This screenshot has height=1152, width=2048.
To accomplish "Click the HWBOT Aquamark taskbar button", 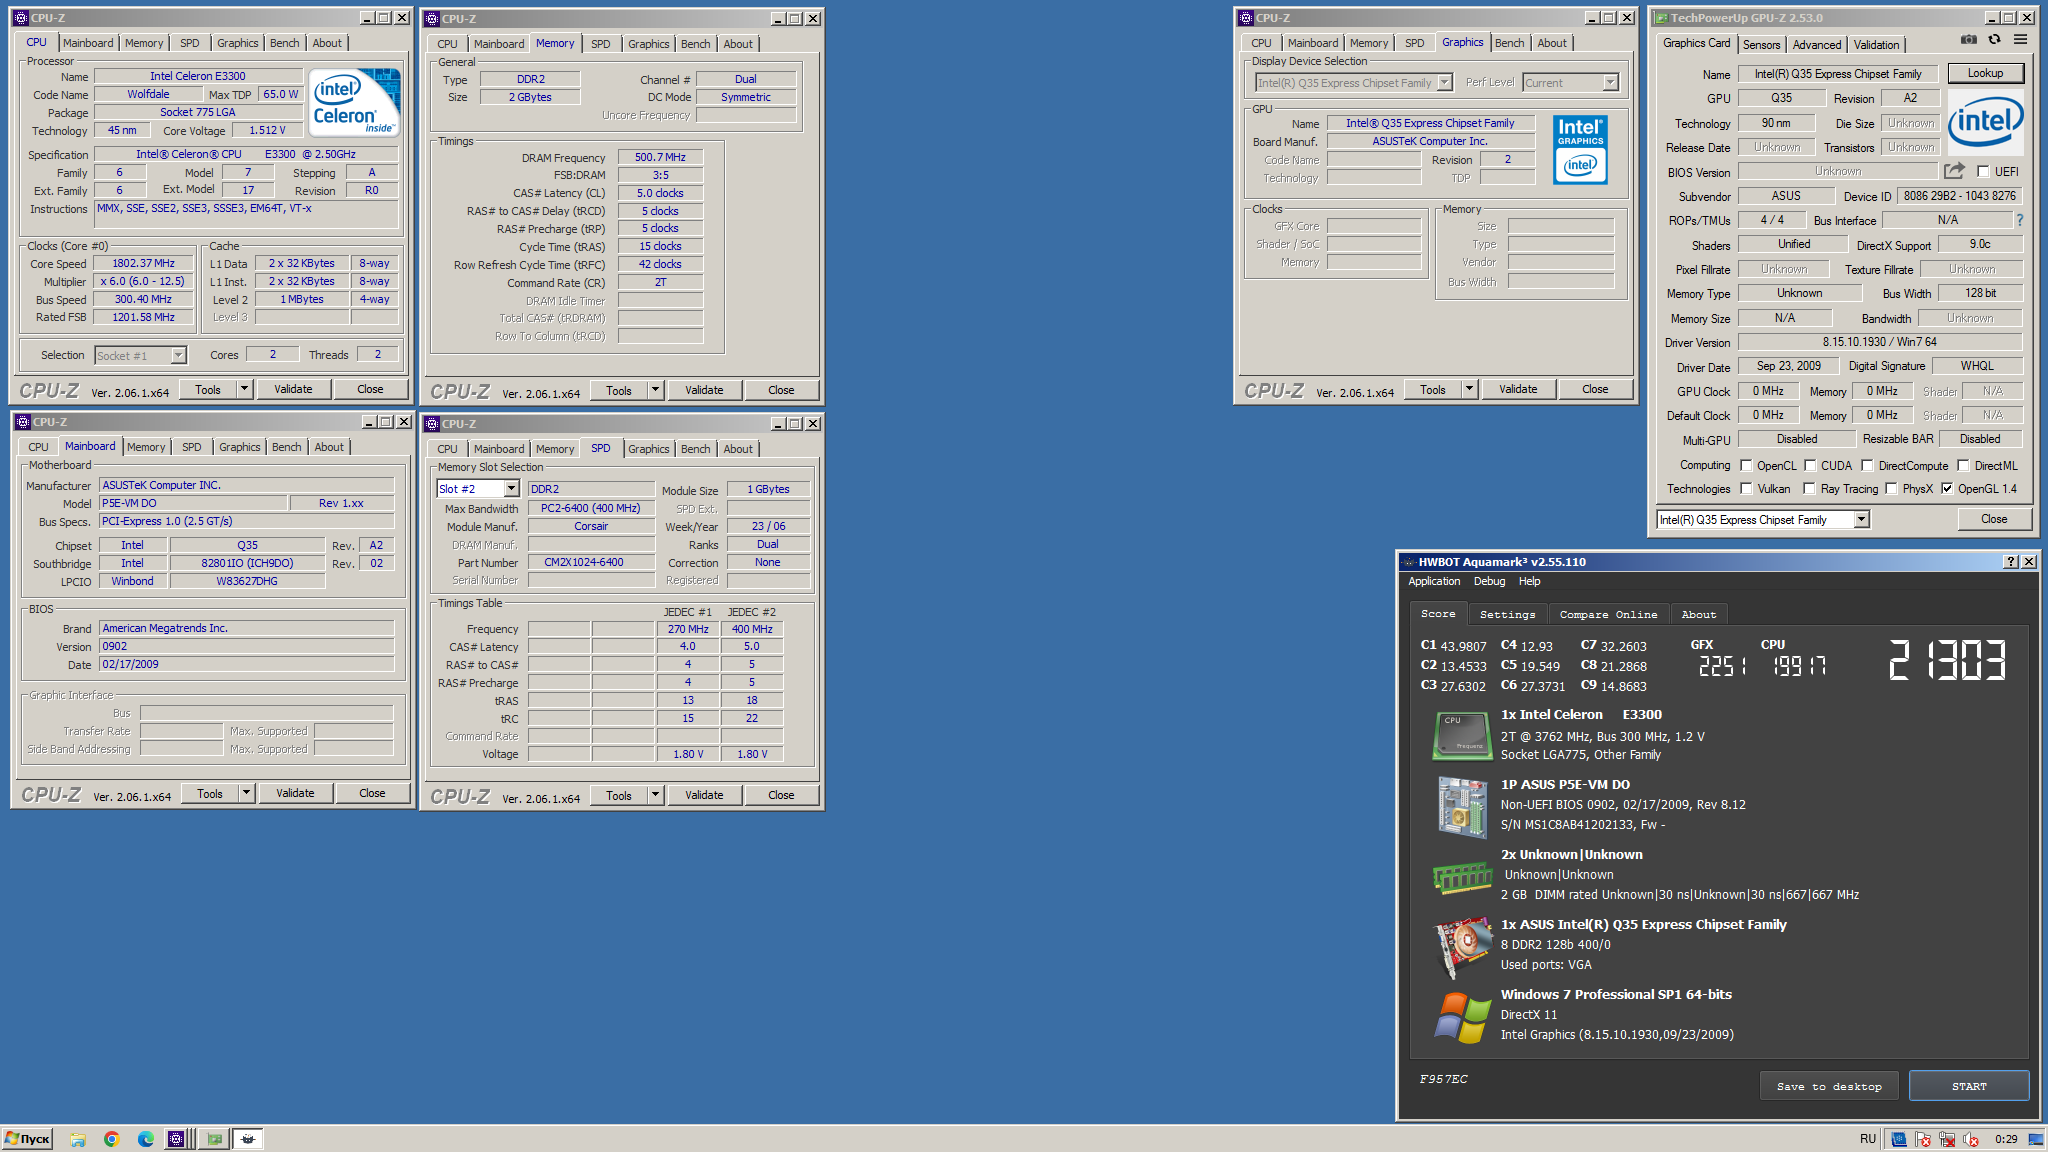I will tap(248, 1139).
